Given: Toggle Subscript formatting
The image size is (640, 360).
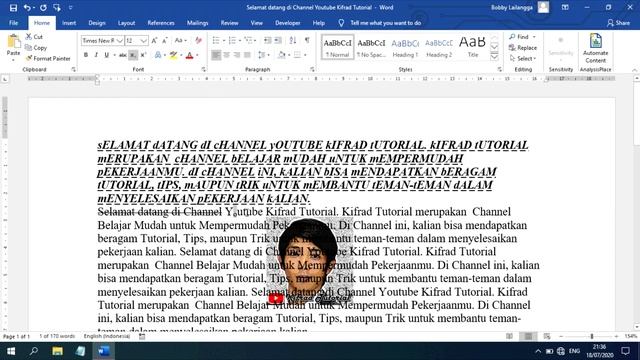Looking at the screenshot, I should pos(133,55).
